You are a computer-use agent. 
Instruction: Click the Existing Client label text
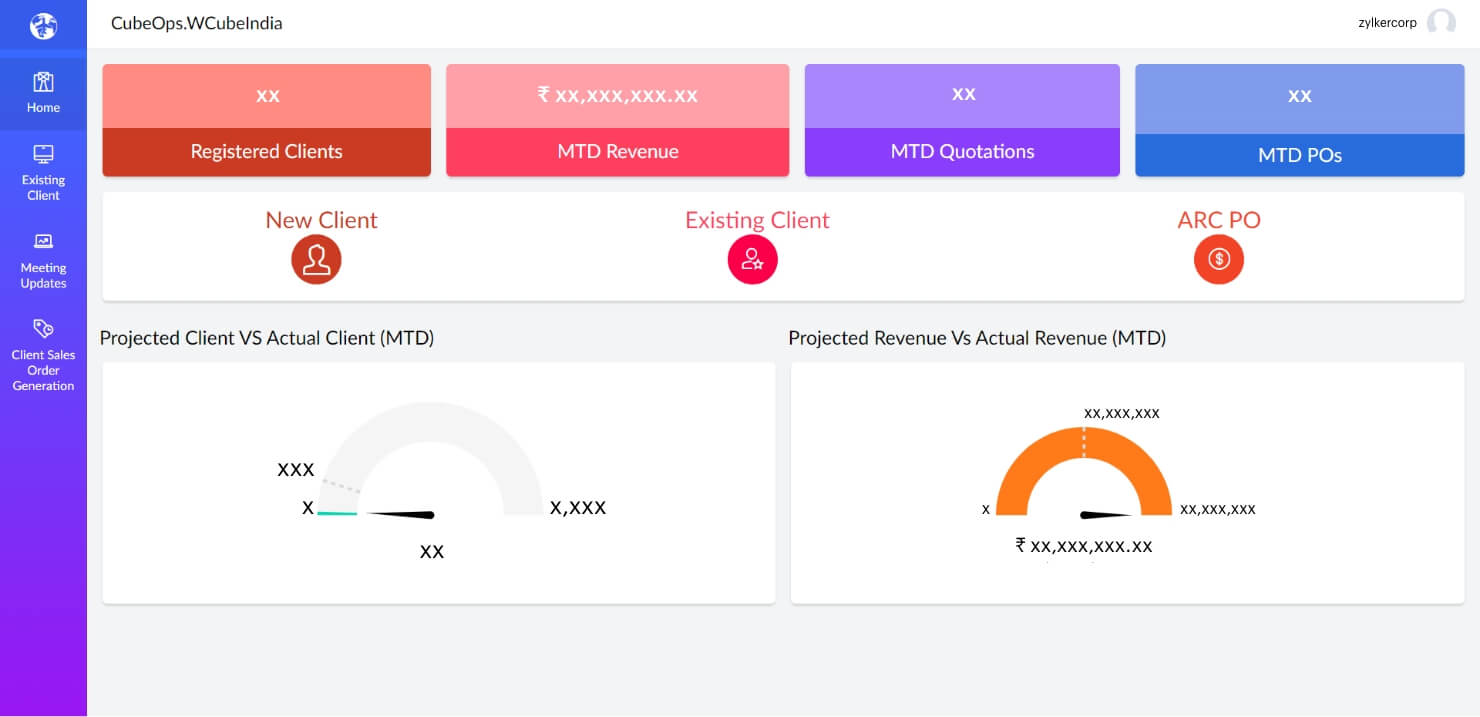(757, 219)
